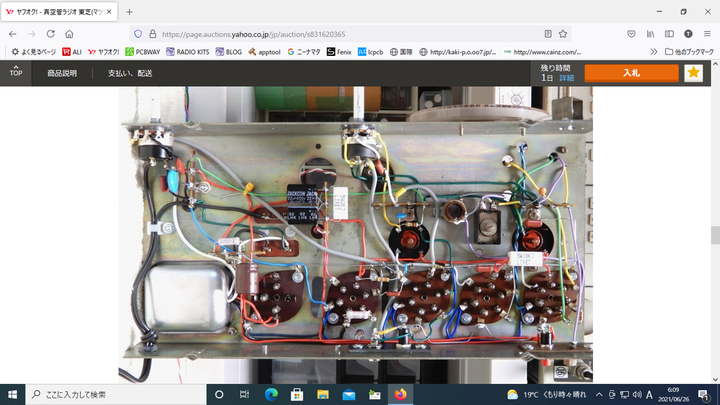The height and width of the screenshot is (405, 720).
Task: Open Microsoft Edge from the taskbar
Action: pos(270,394)
